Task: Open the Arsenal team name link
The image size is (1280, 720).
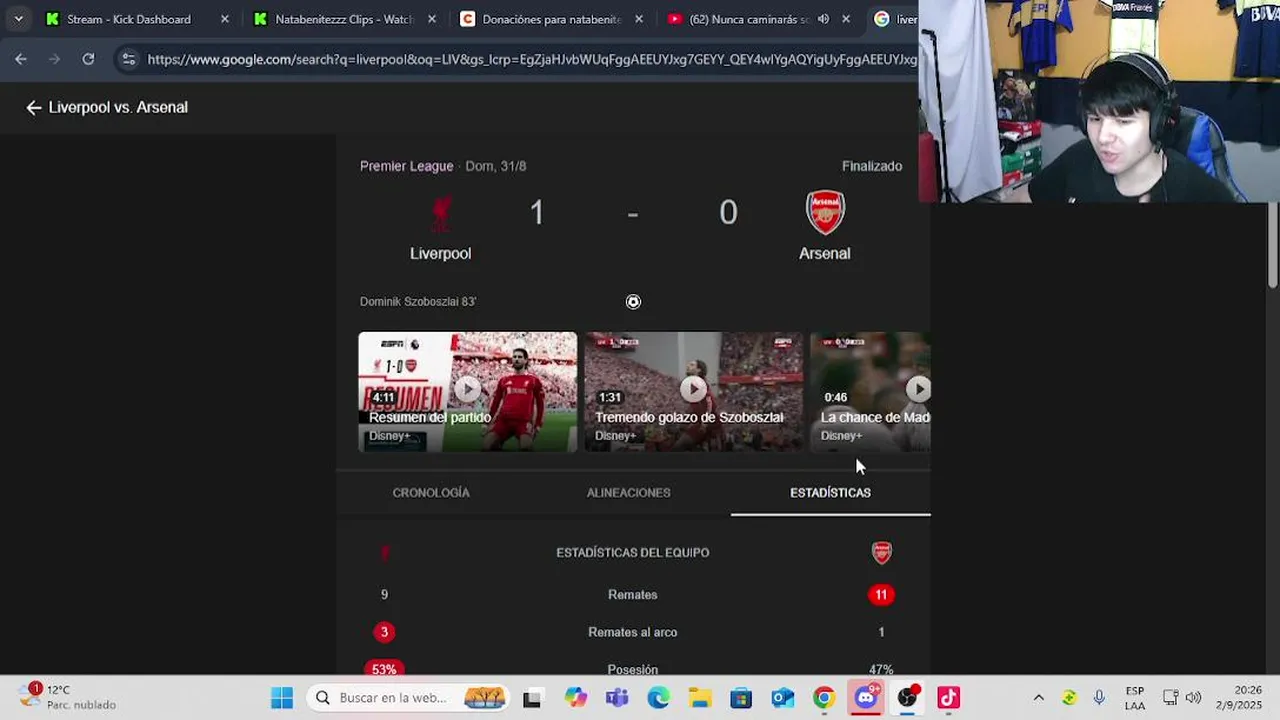Action: pos(825,254)
